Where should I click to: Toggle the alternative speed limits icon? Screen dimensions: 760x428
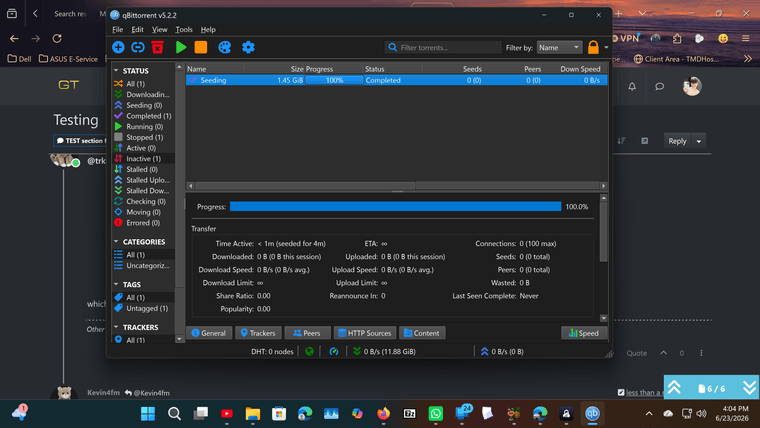click(x=333, y=351)
